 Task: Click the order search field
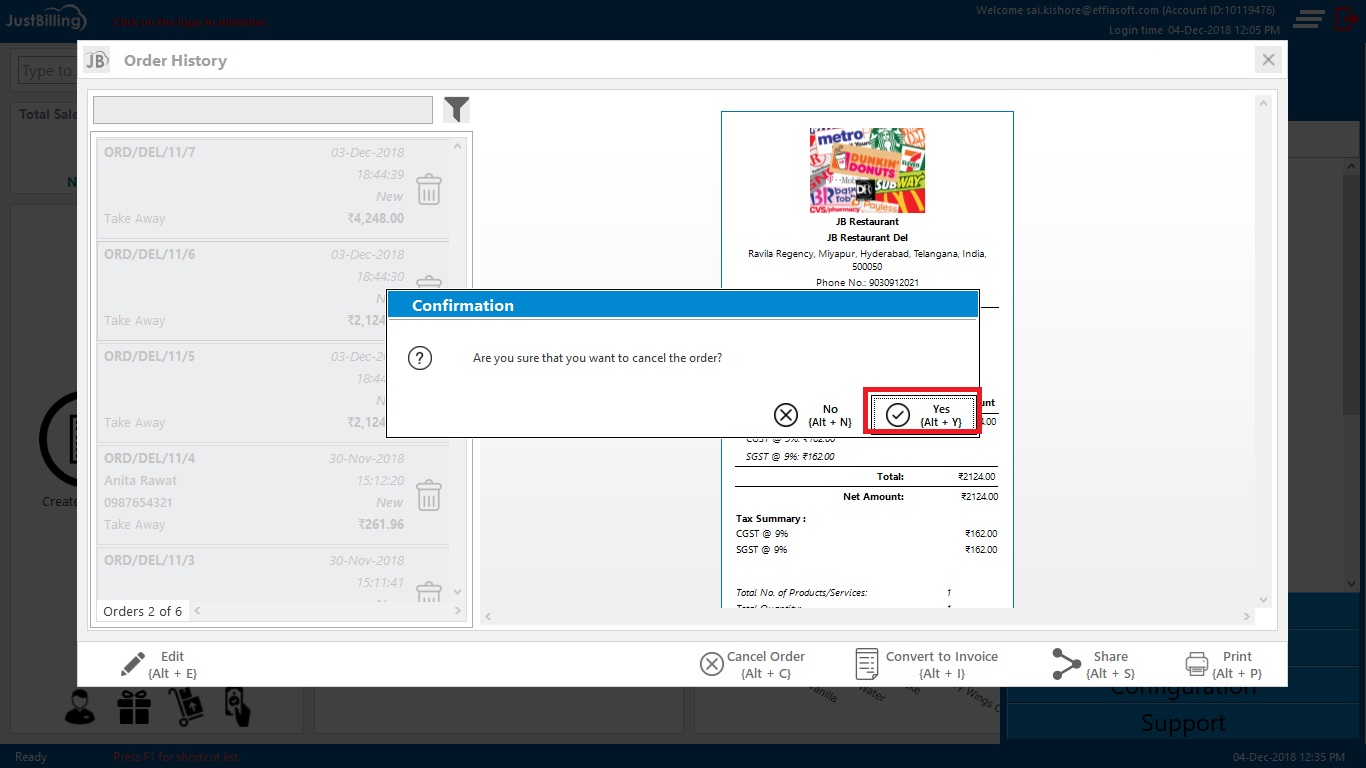point(263,110)
